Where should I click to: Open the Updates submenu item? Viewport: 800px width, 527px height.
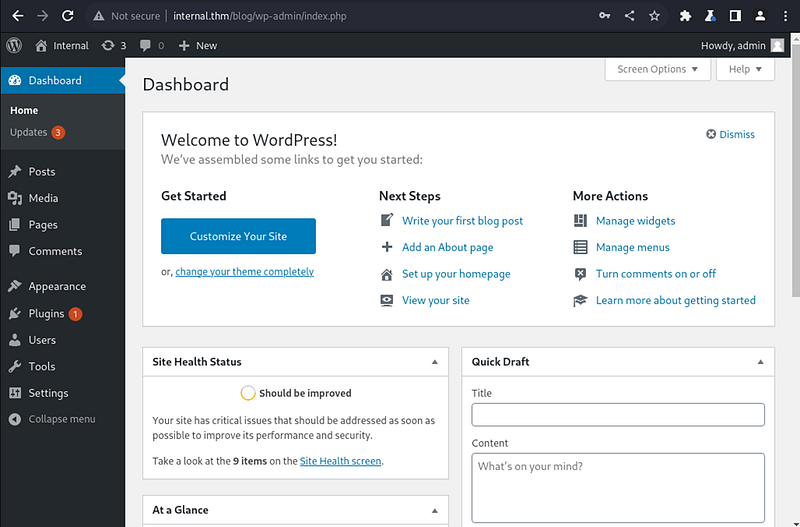[37, 132]
